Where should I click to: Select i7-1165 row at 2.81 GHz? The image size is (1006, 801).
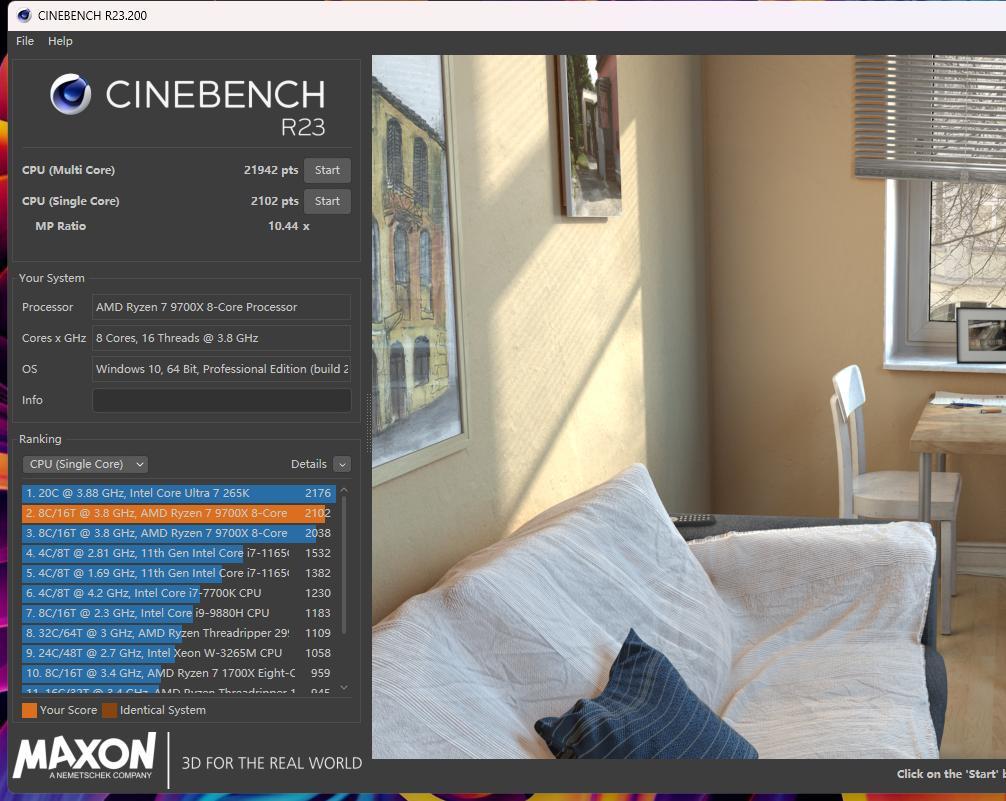click(x=178, y=553)
